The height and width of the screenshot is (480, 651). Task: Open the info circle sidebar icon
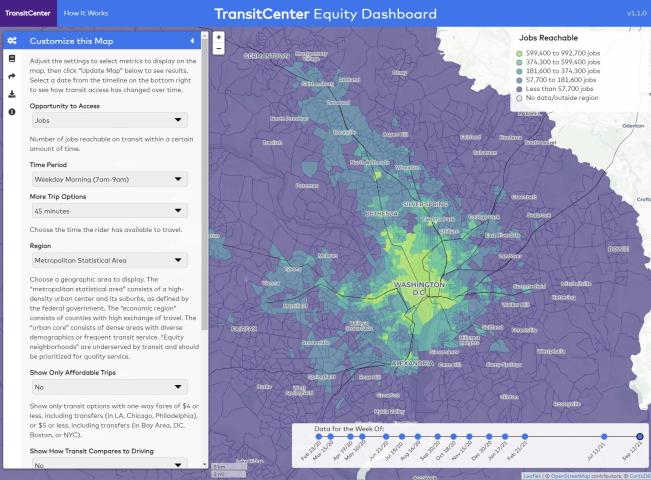[x=12, y=112]
